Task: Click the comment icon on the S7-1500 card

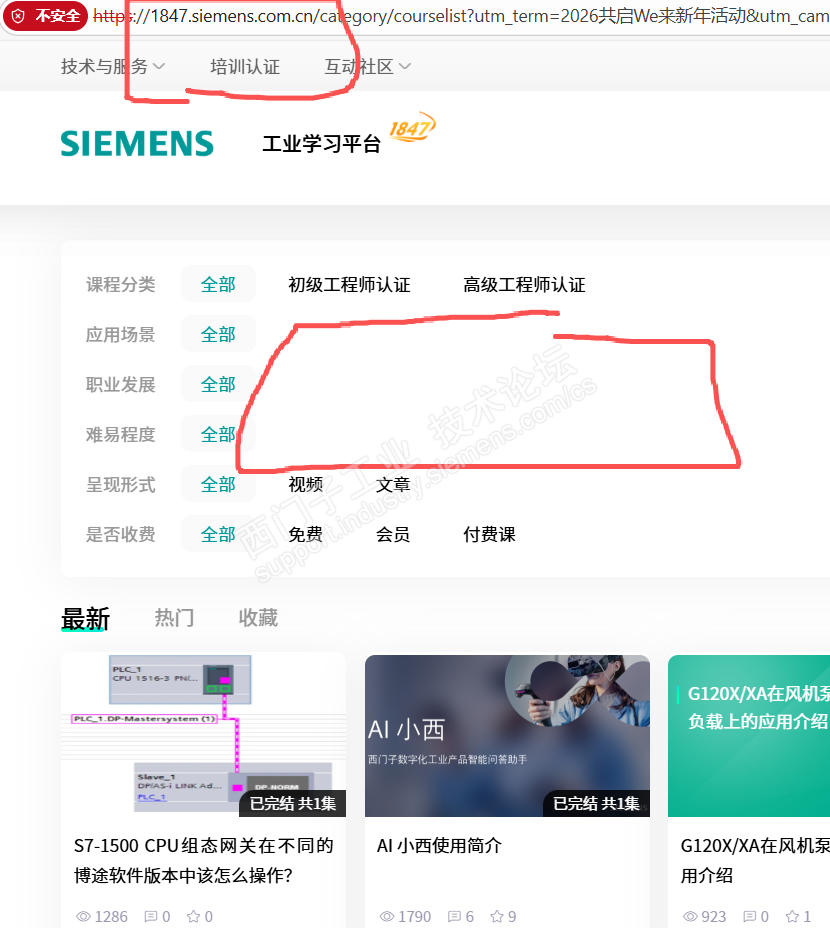Action: tap(151, 916)
